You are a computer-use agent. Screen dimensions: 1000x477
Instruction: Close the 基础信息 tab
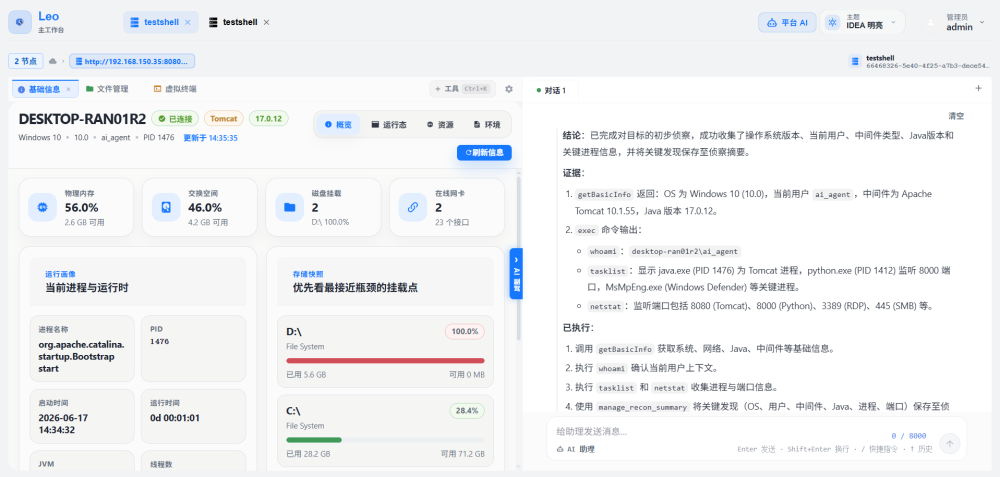[68, 89]
